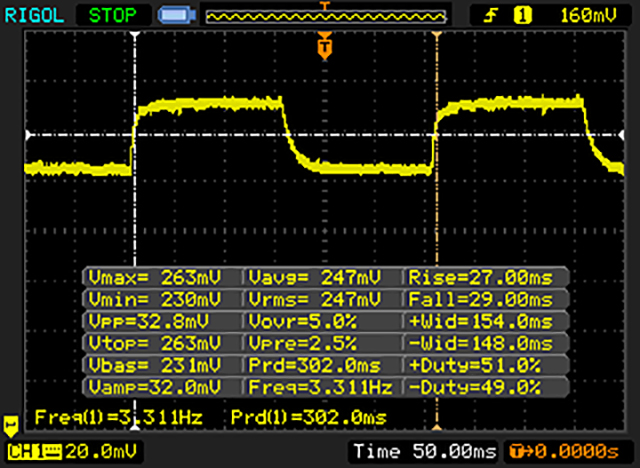Click the Vrms= 247mV measurement
The width and height of the screenshot is (640, 468).
tap(315, 299)
